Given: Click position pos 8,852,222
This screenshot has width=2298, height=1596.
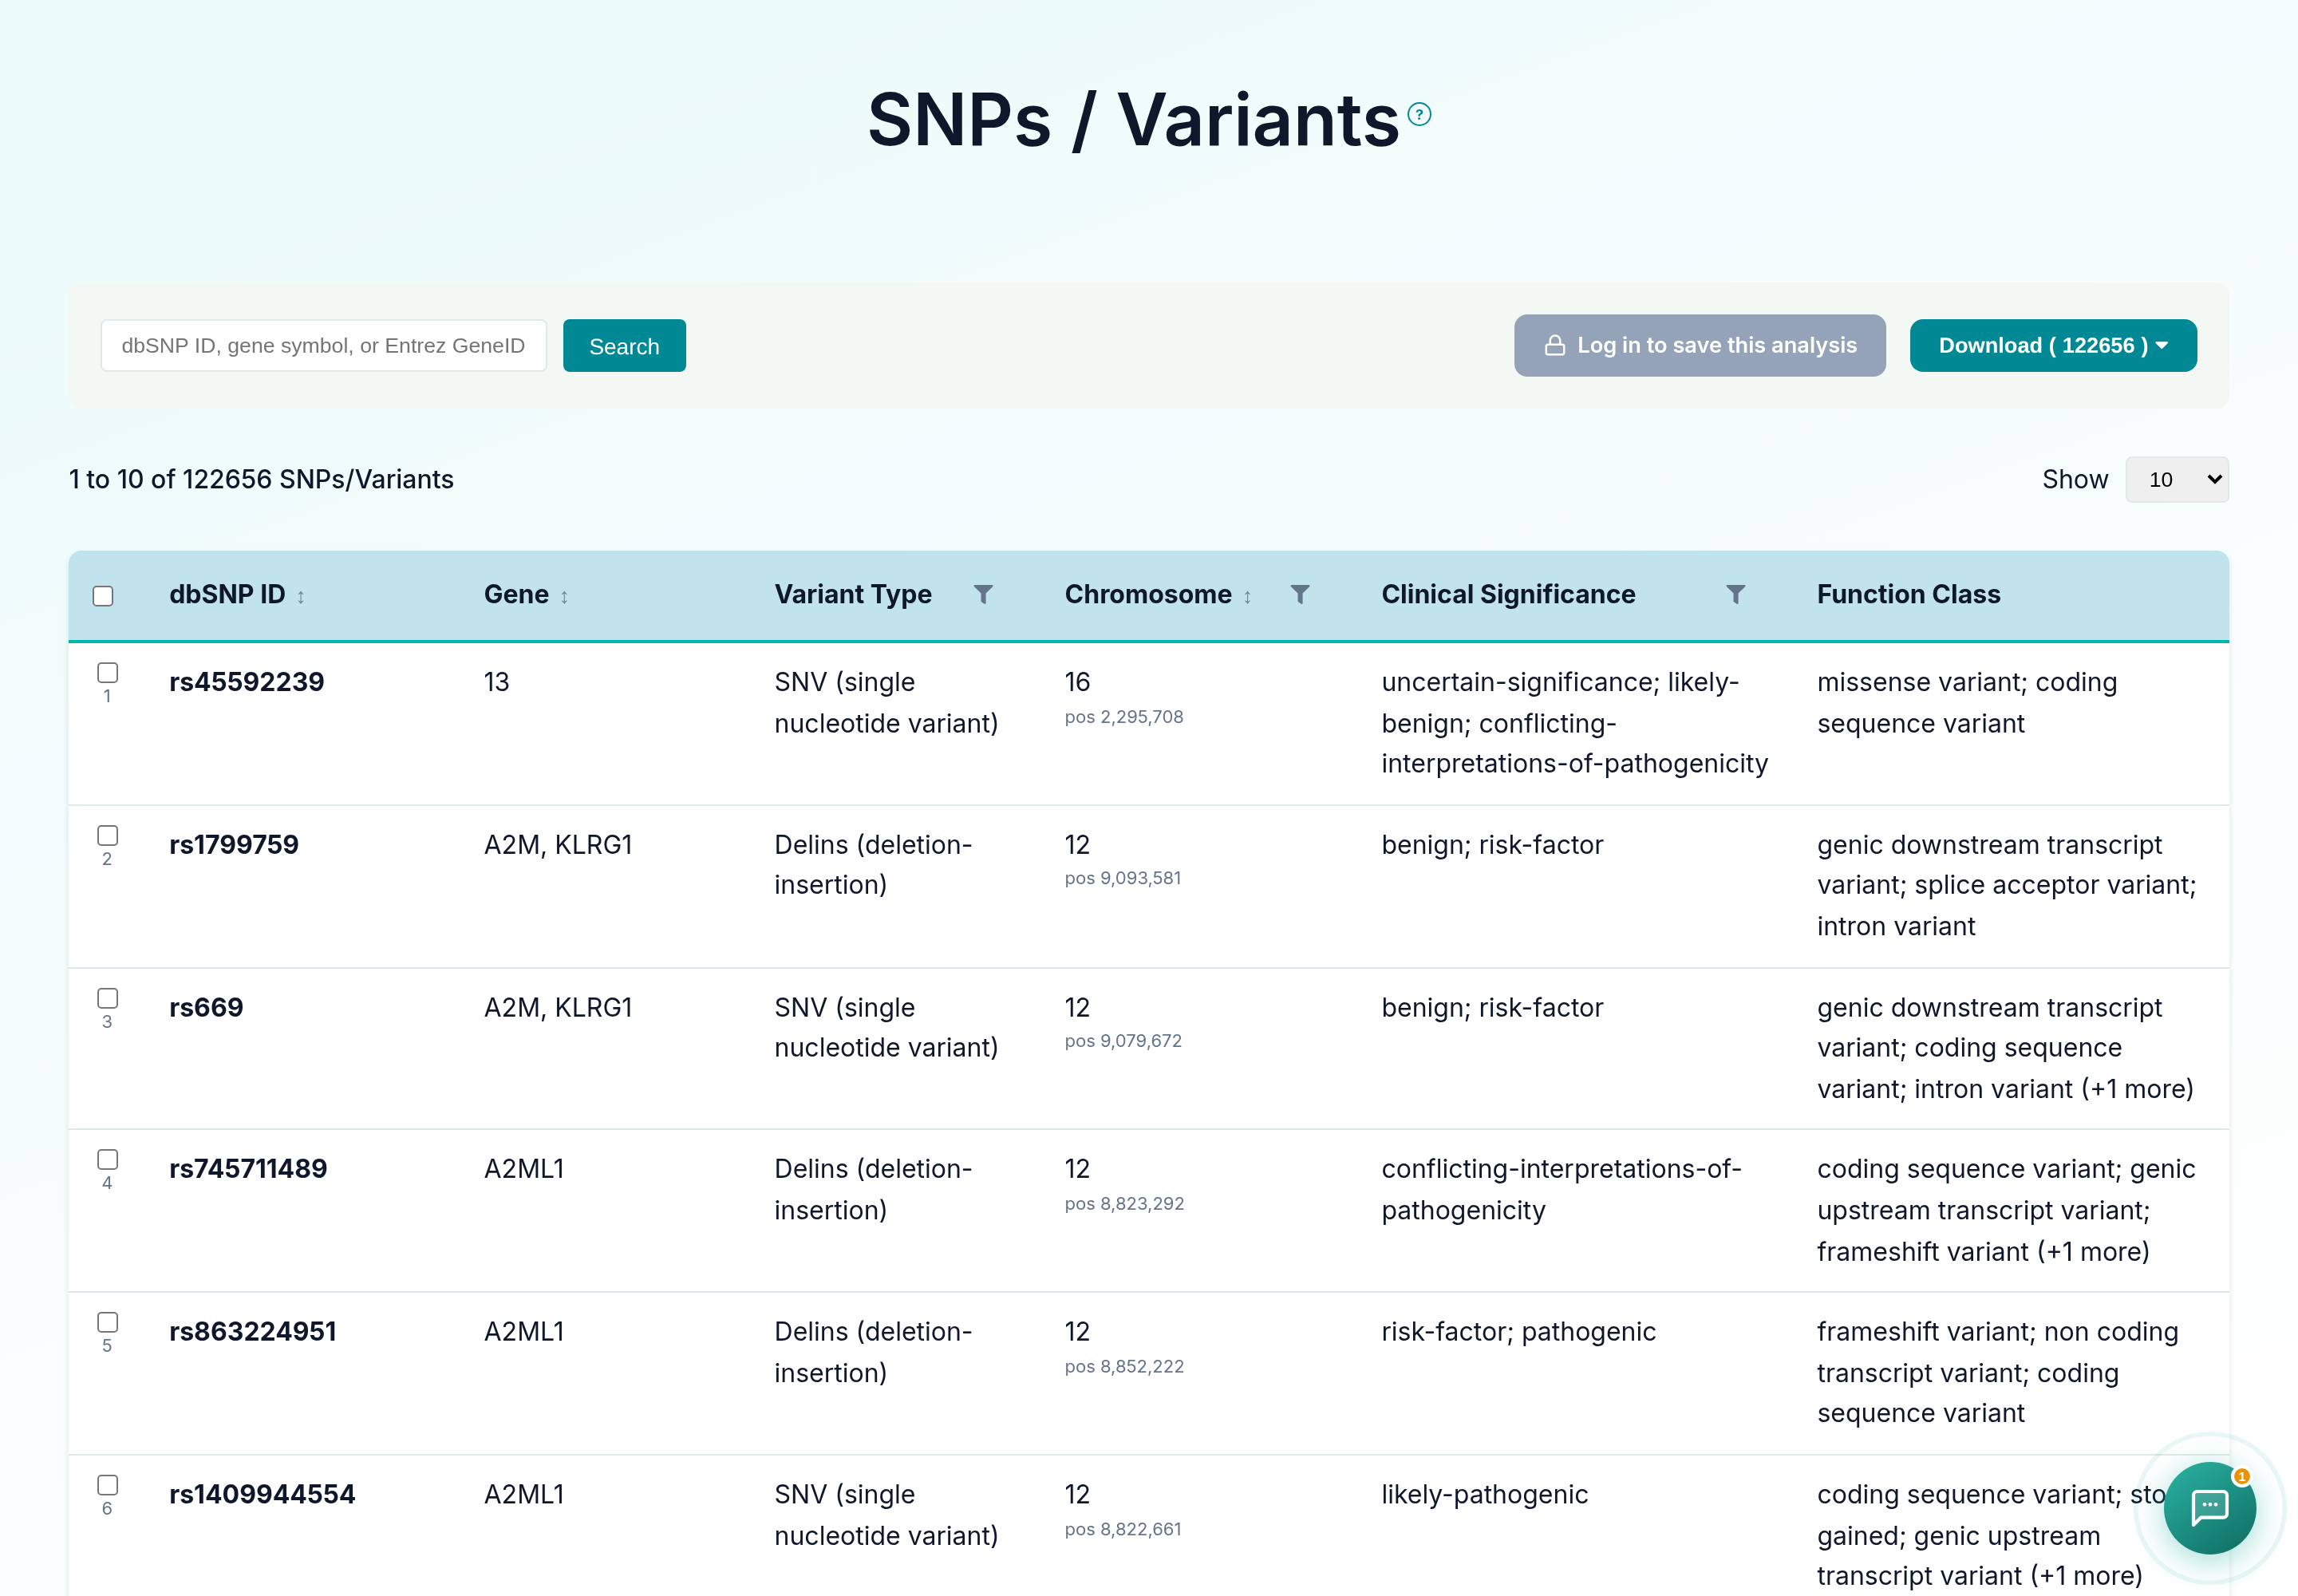Looking at the screenshot, I should [1123, 1367].
